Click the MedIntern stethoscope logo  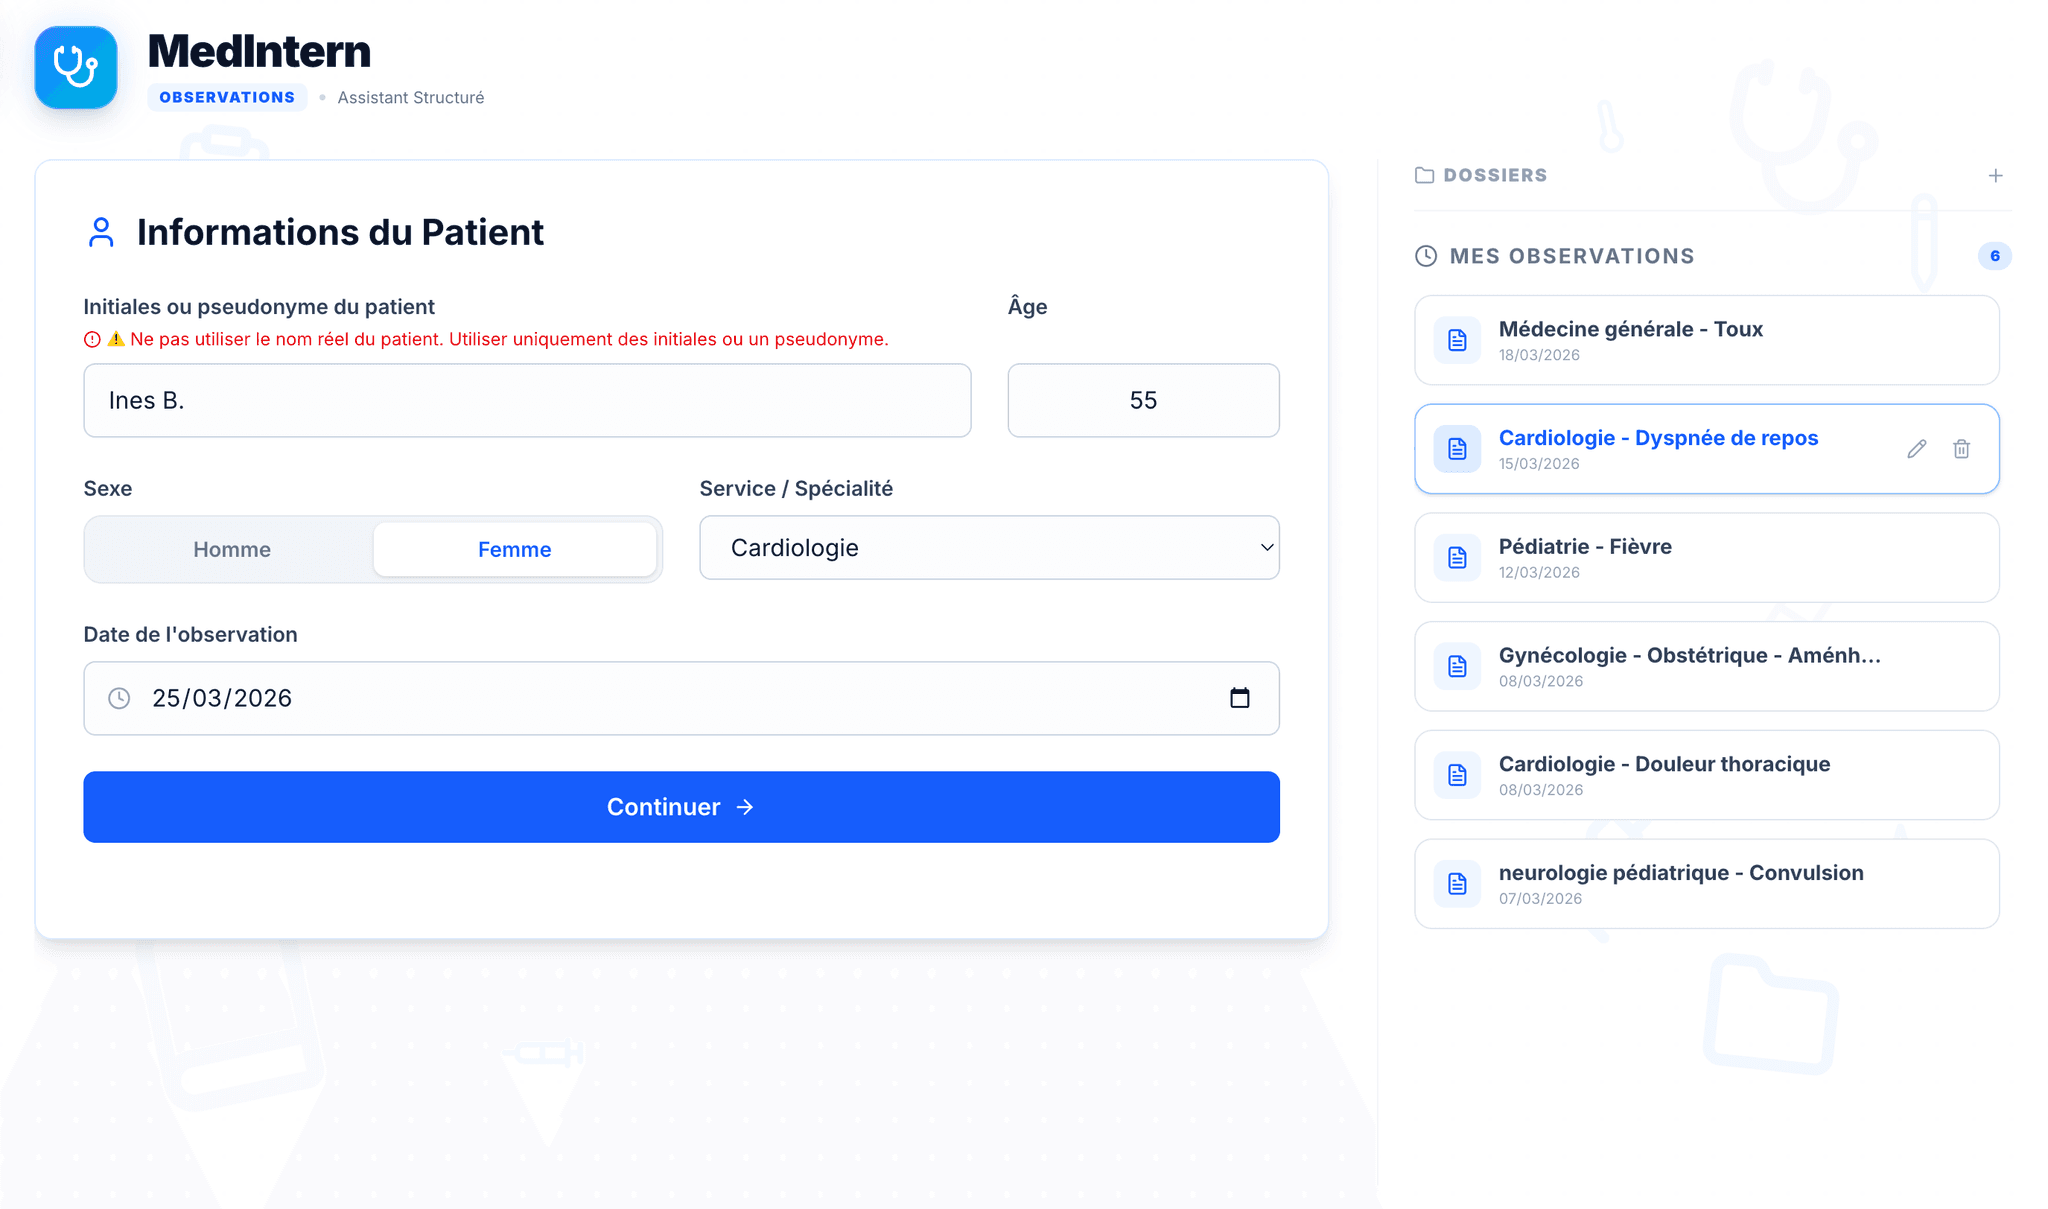pyautogui.click(x=76, y=68)
